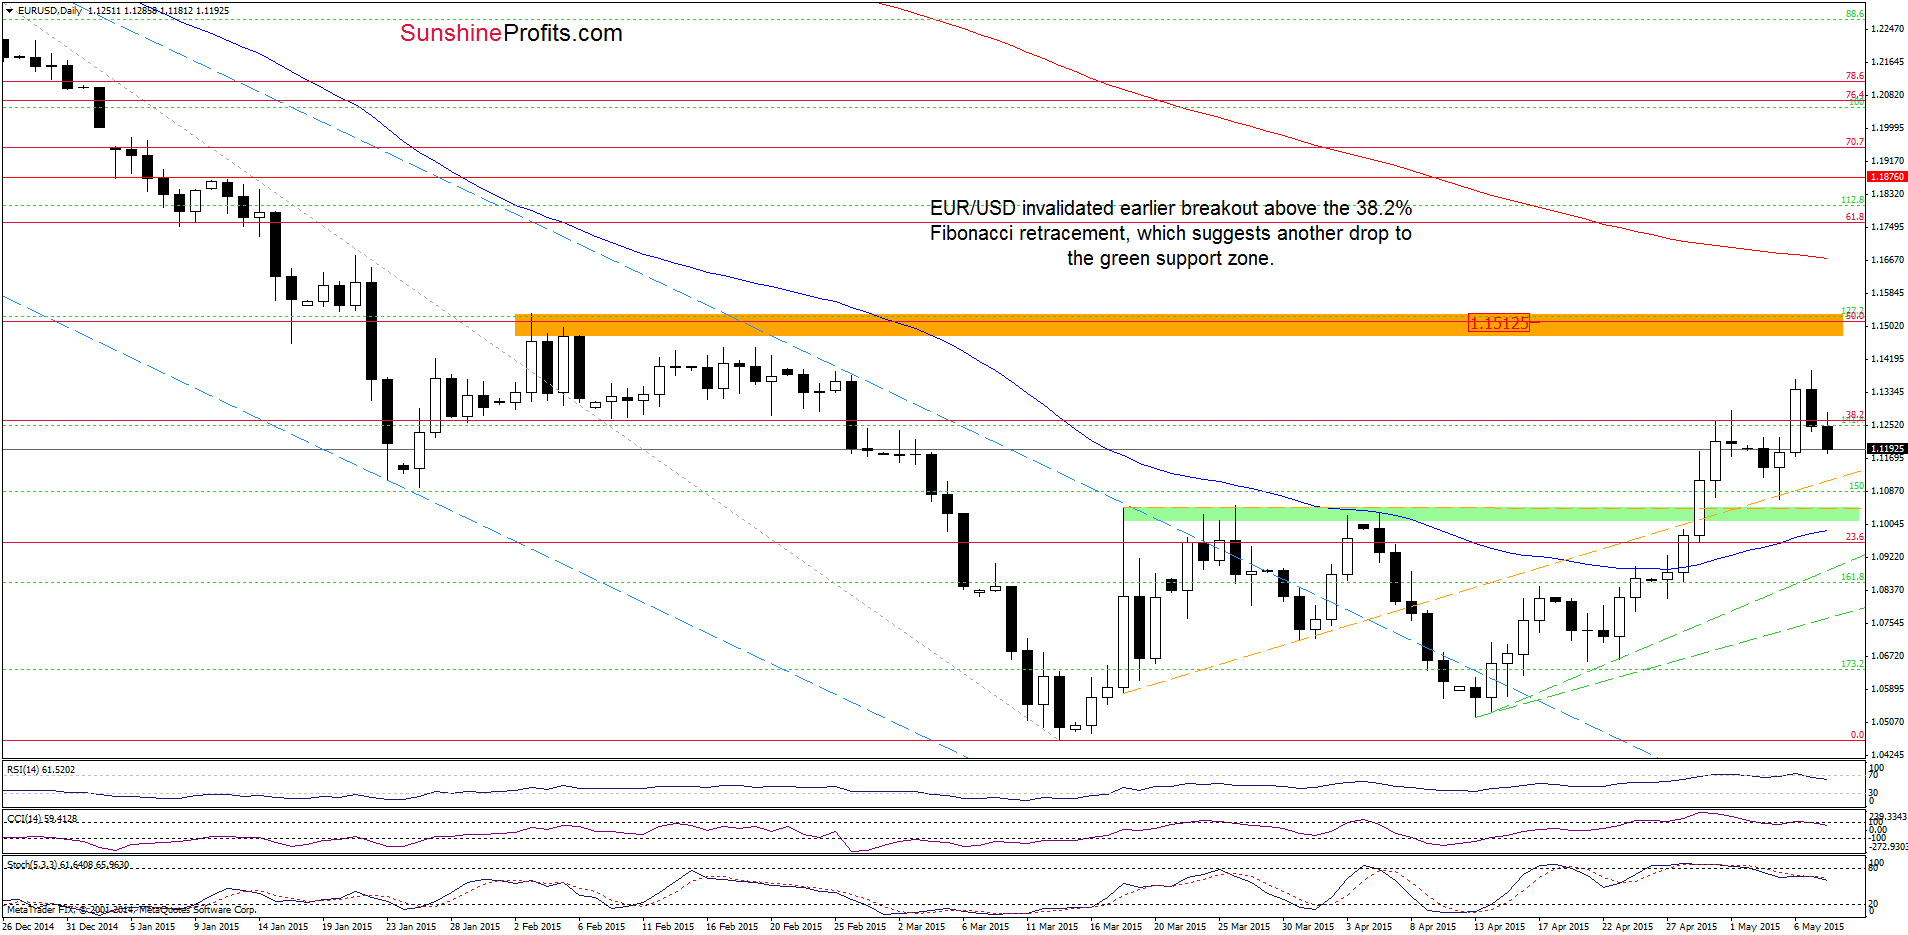Click the 1.14195 price scale label
1908x935 pixels.
(x=1888, y=359)
